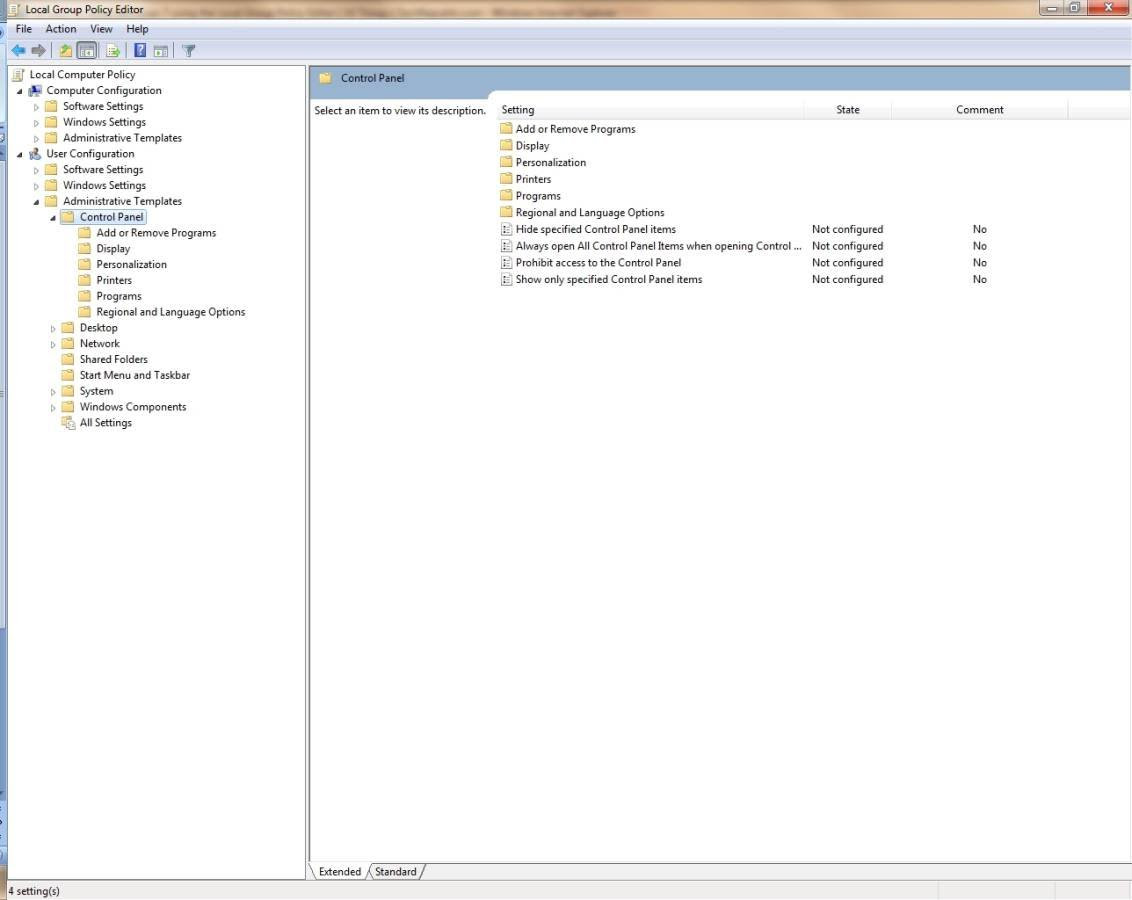
Task: Click the Display folder icon in right pane
Action: click(506, 146)
